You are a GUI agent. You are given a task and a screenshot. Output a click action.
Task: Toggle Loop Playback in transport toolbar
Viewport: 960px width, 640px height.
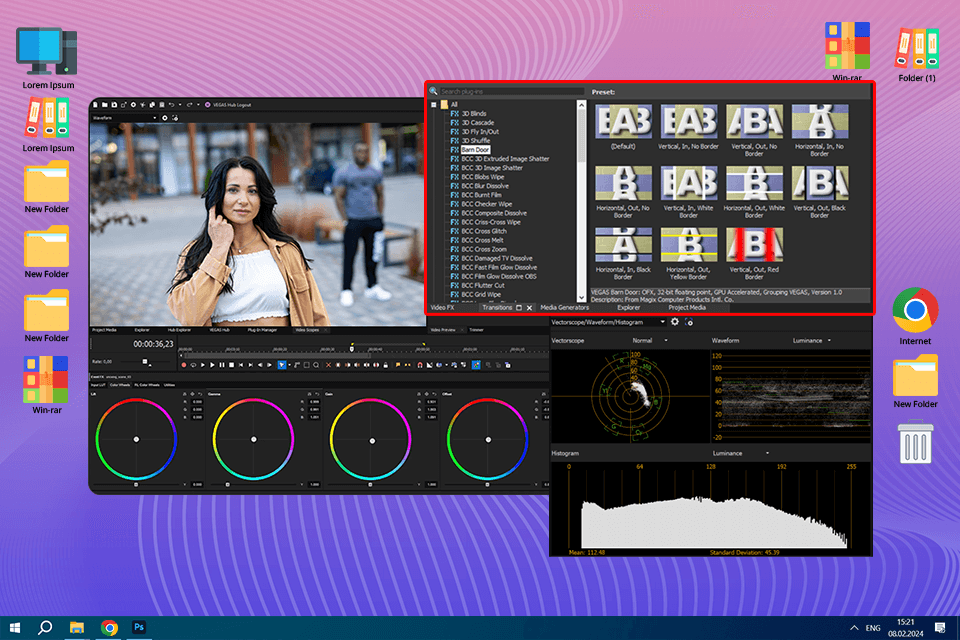tap(193, 365)
